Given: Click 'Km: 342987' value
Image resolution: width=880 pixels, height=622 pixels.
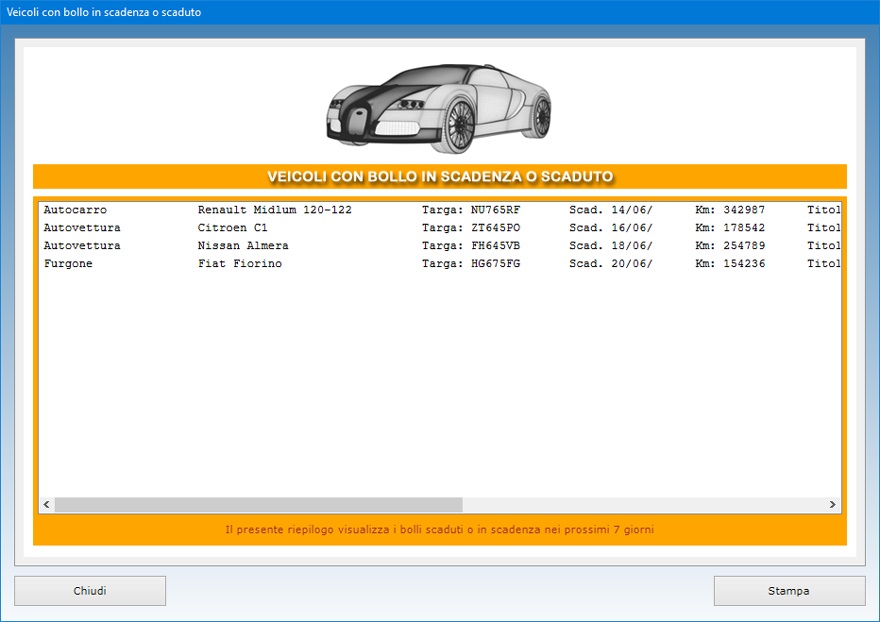Looking at the screenshot, I should [x=730, y=209].
